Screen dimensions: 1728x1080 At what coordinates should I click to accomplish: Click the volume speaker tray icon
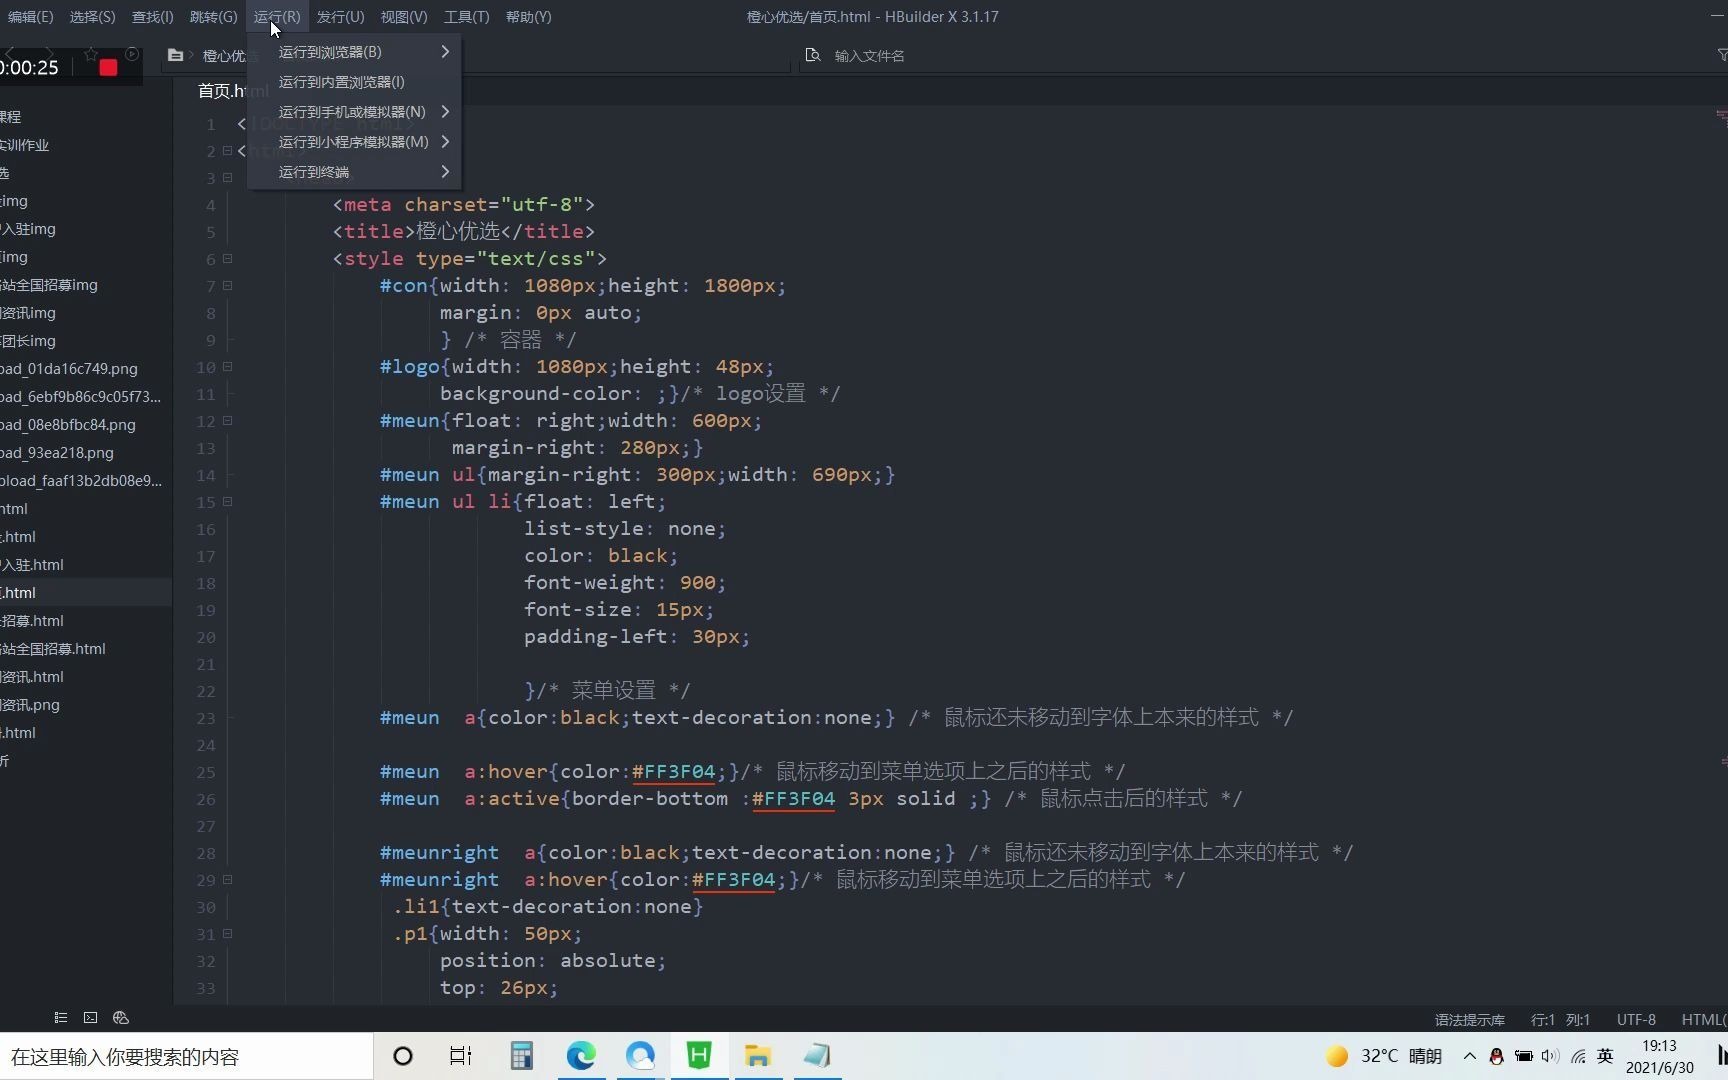(1550, 1056)
